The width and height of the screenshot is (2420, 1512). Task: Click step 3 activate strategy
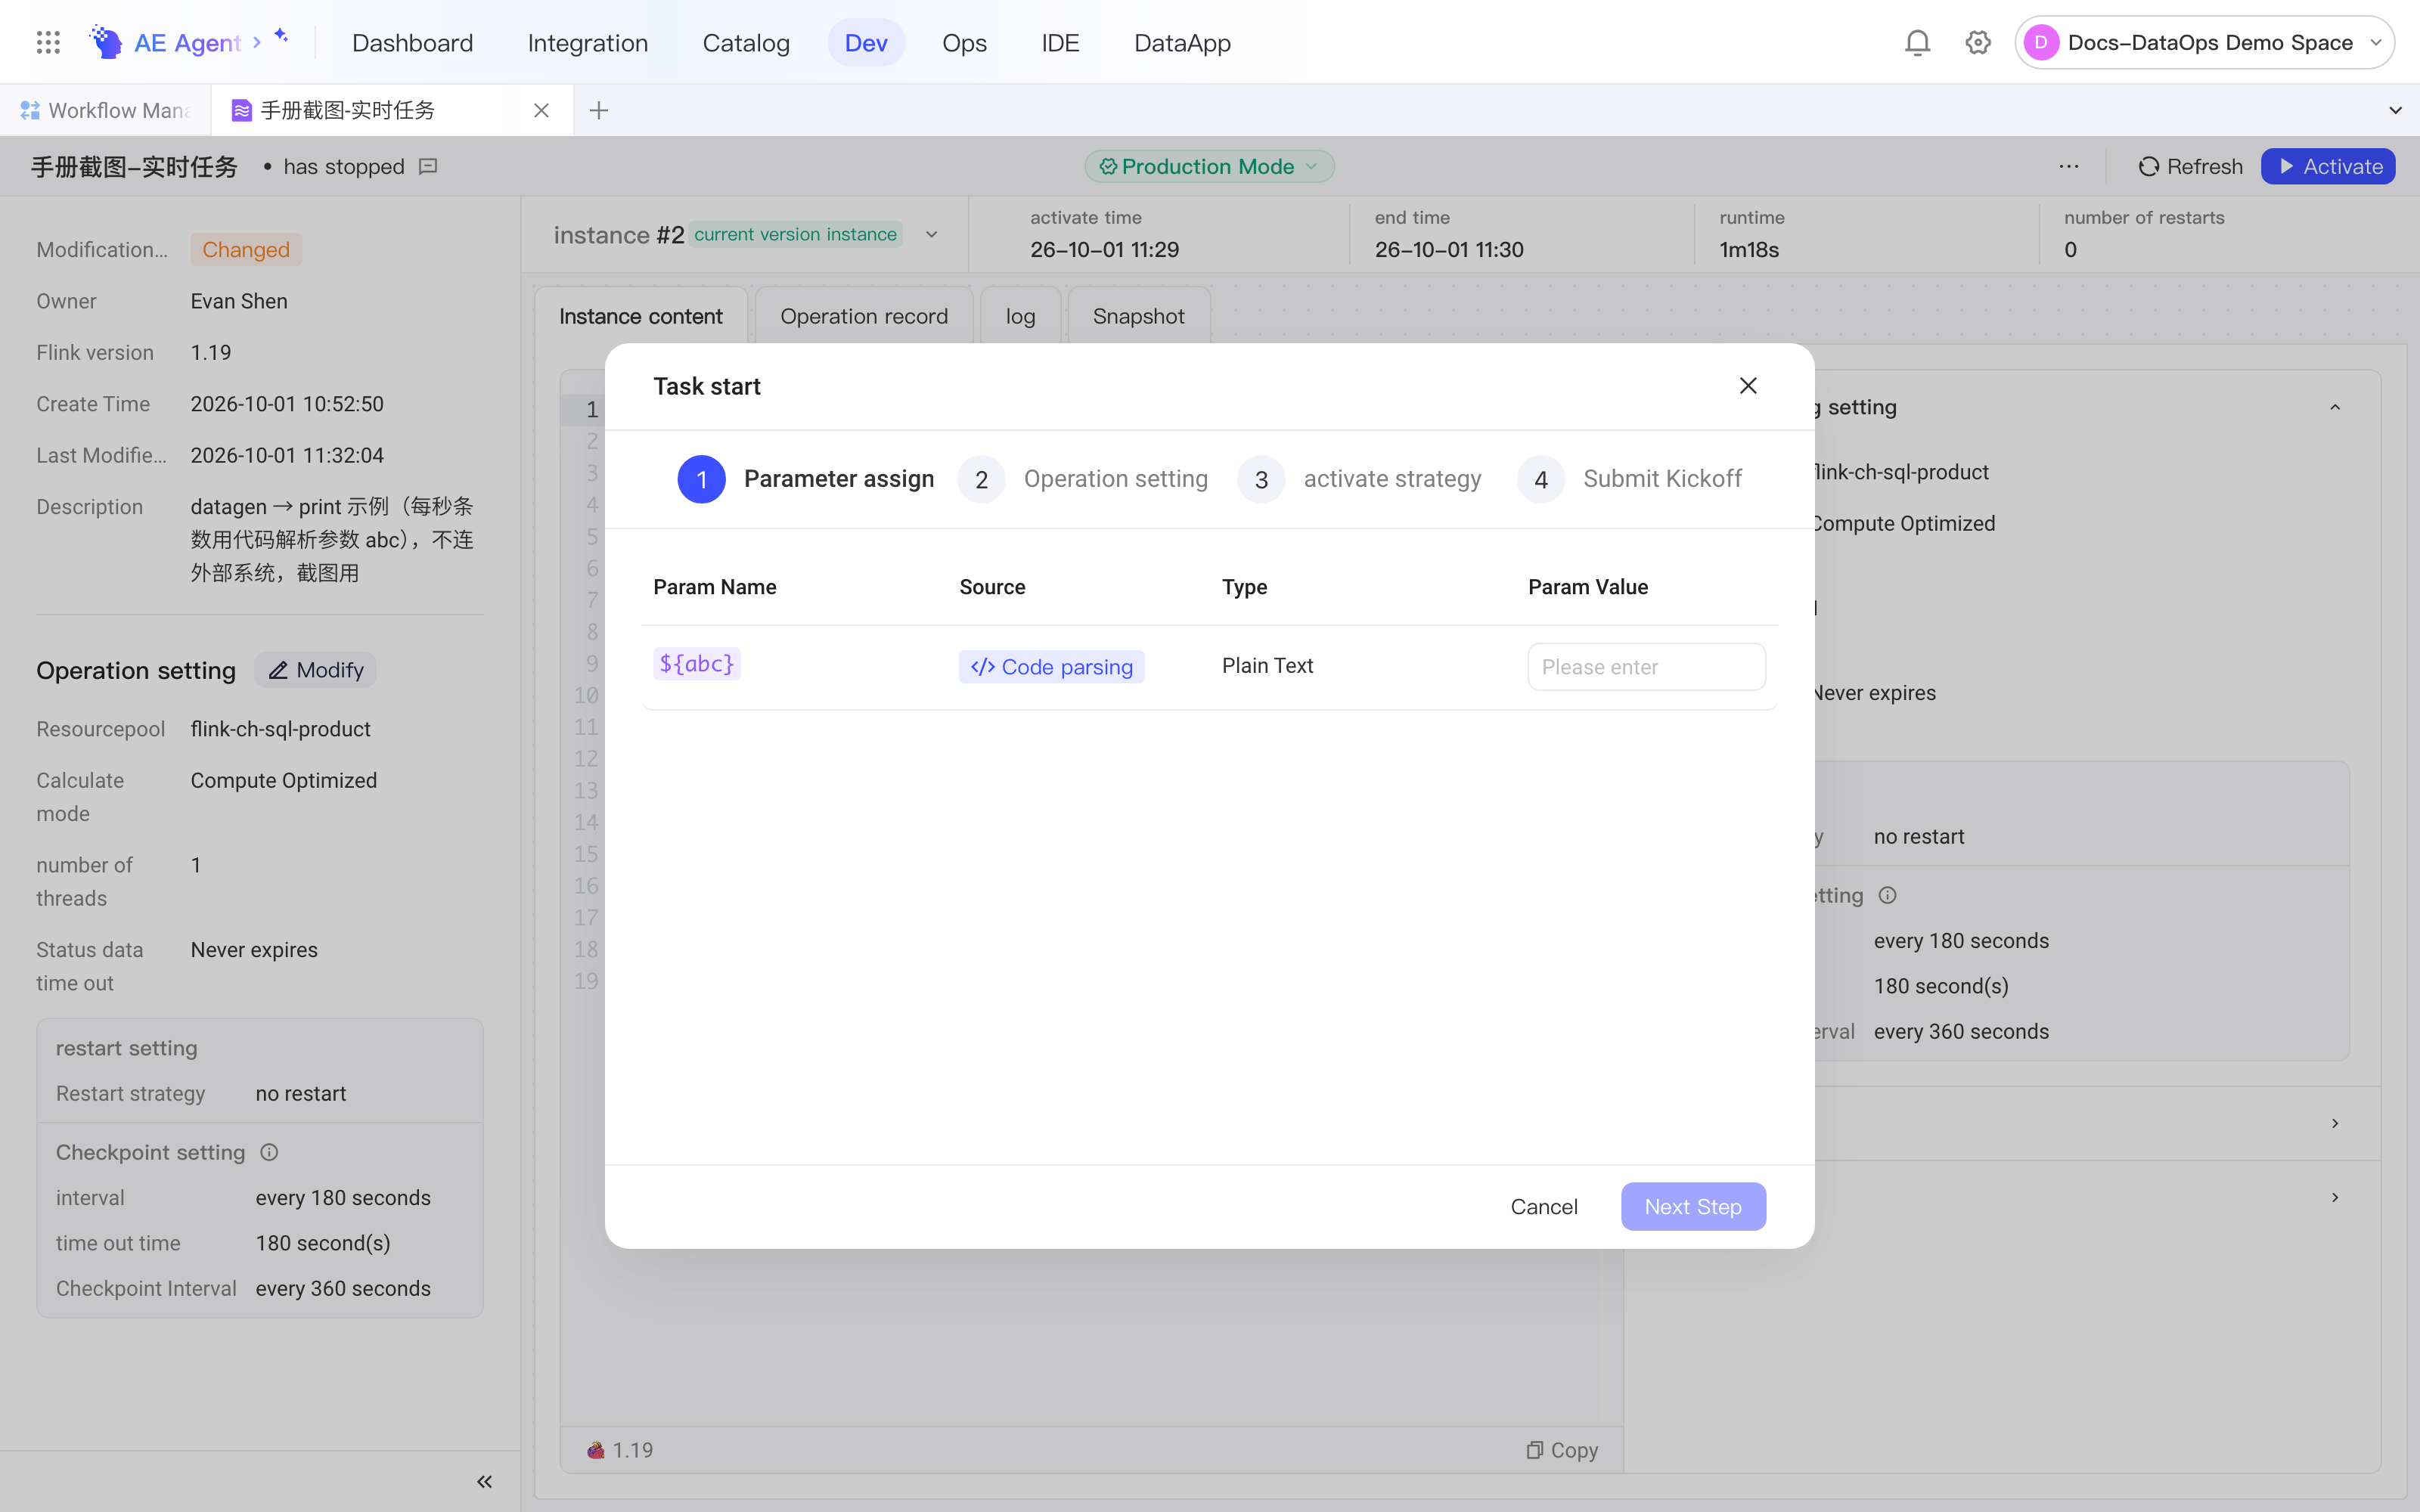(x=1359, y=479)
